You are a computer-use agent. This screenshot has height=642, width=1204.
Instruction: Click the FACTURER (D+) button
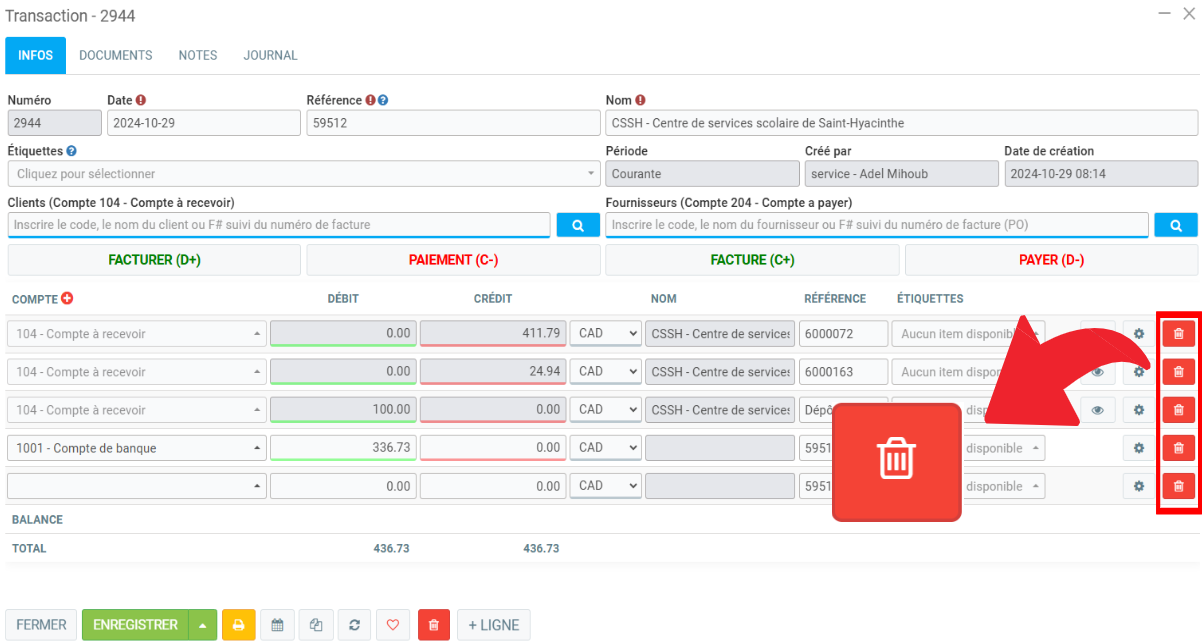tap(154, 260)
